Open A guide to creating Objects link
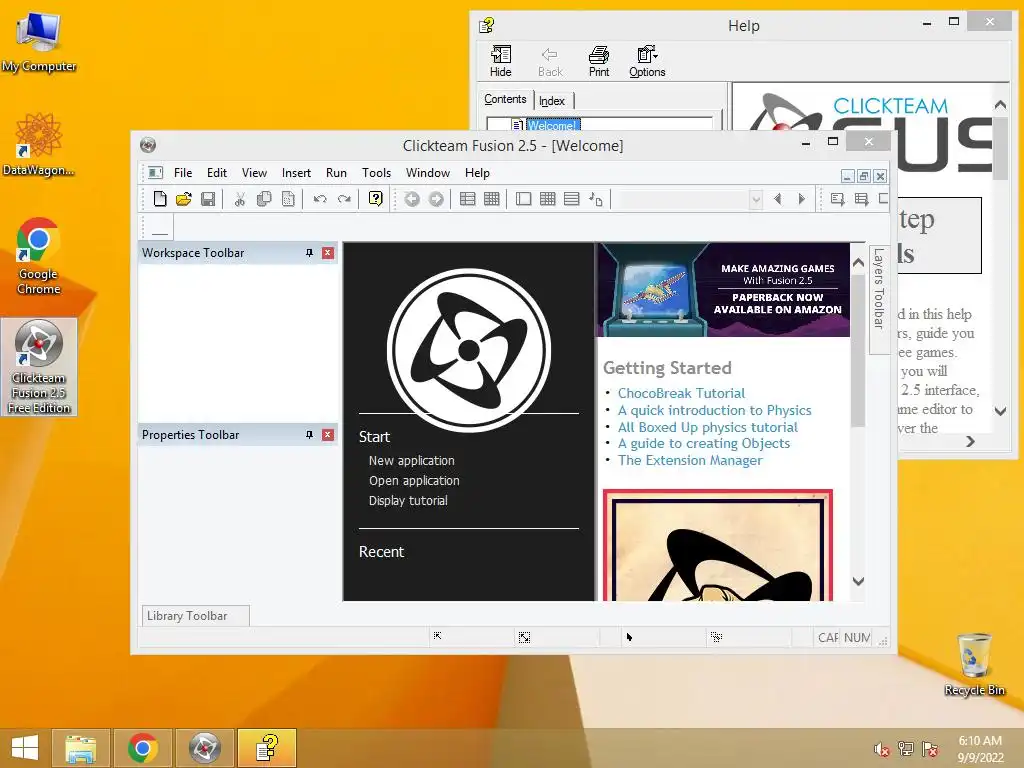1024x768 pixels. pyautogui.click(x=704, y=443)
